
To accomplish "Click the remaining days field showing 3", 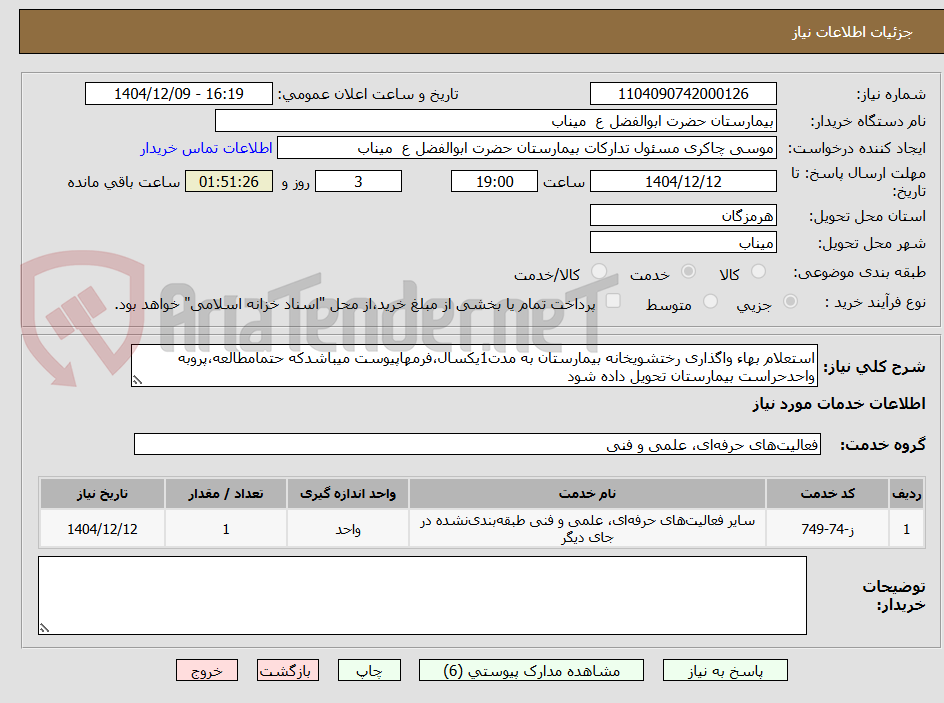I will 358,181.
